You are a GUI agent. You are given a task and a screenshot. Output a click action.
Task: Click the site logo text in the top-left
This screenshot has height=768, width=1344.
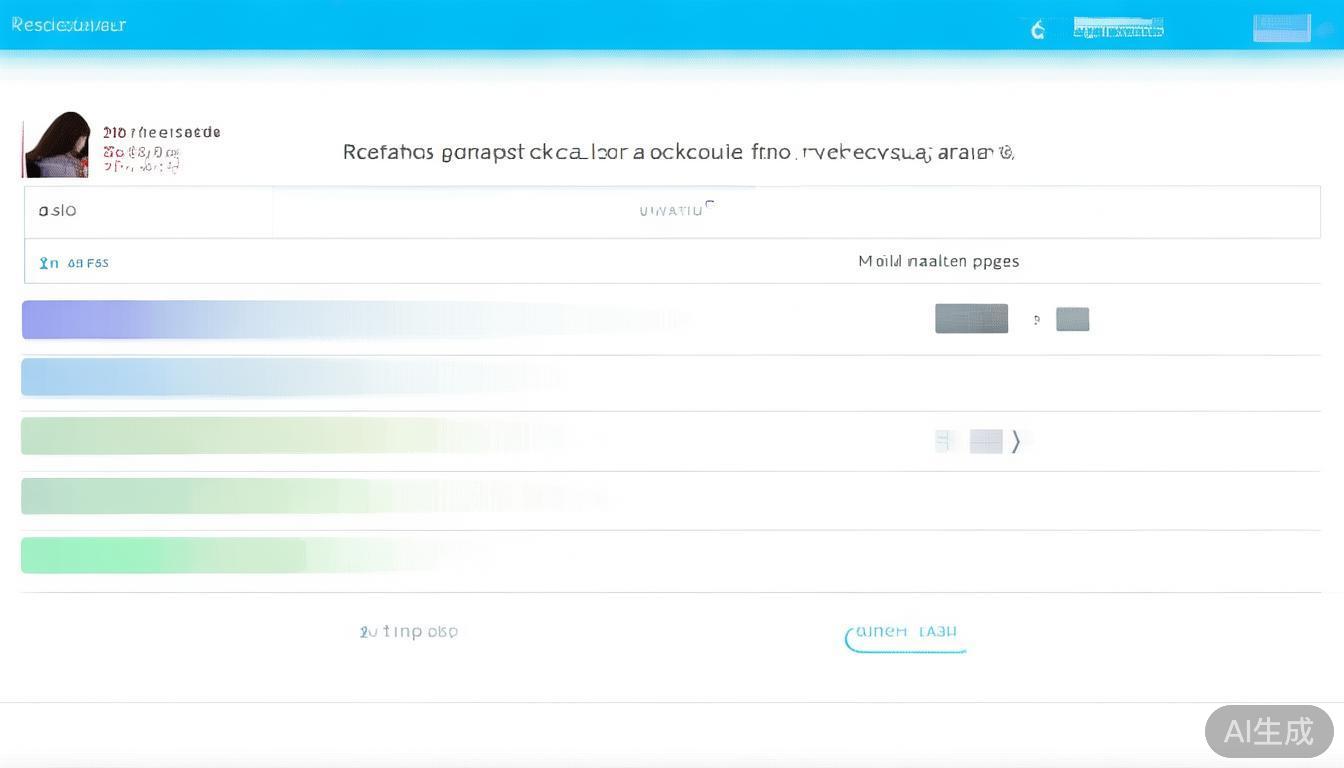pos(68,25)
